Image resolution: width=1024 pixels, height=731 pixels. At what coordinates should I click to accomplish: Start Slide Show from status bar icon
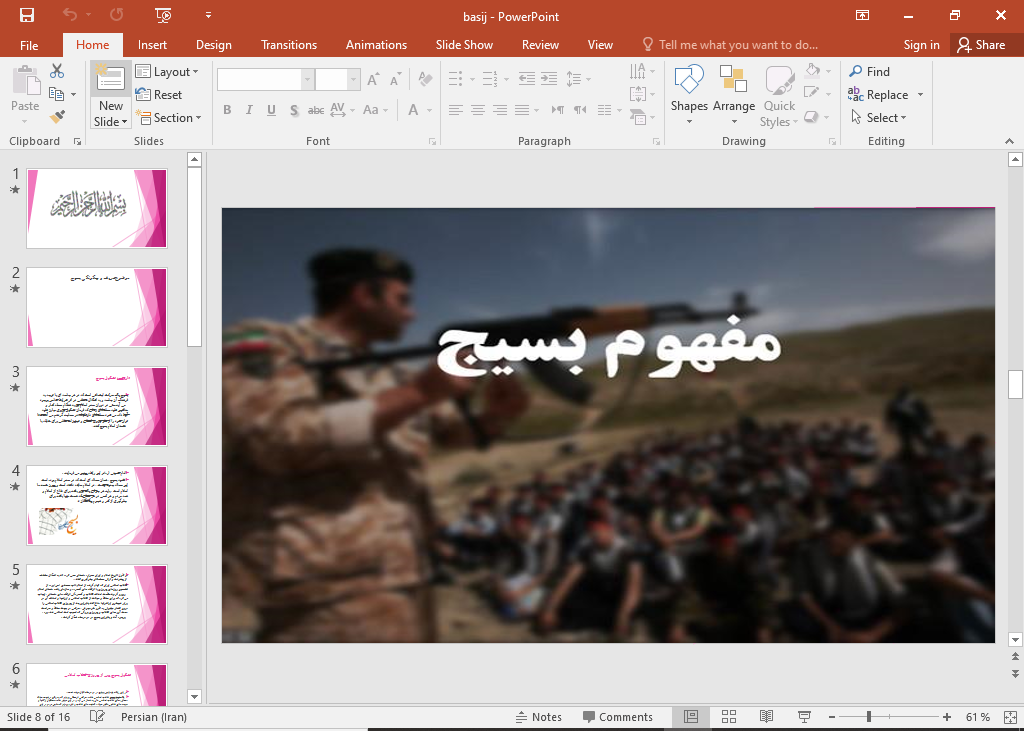(x=804, y=717)
